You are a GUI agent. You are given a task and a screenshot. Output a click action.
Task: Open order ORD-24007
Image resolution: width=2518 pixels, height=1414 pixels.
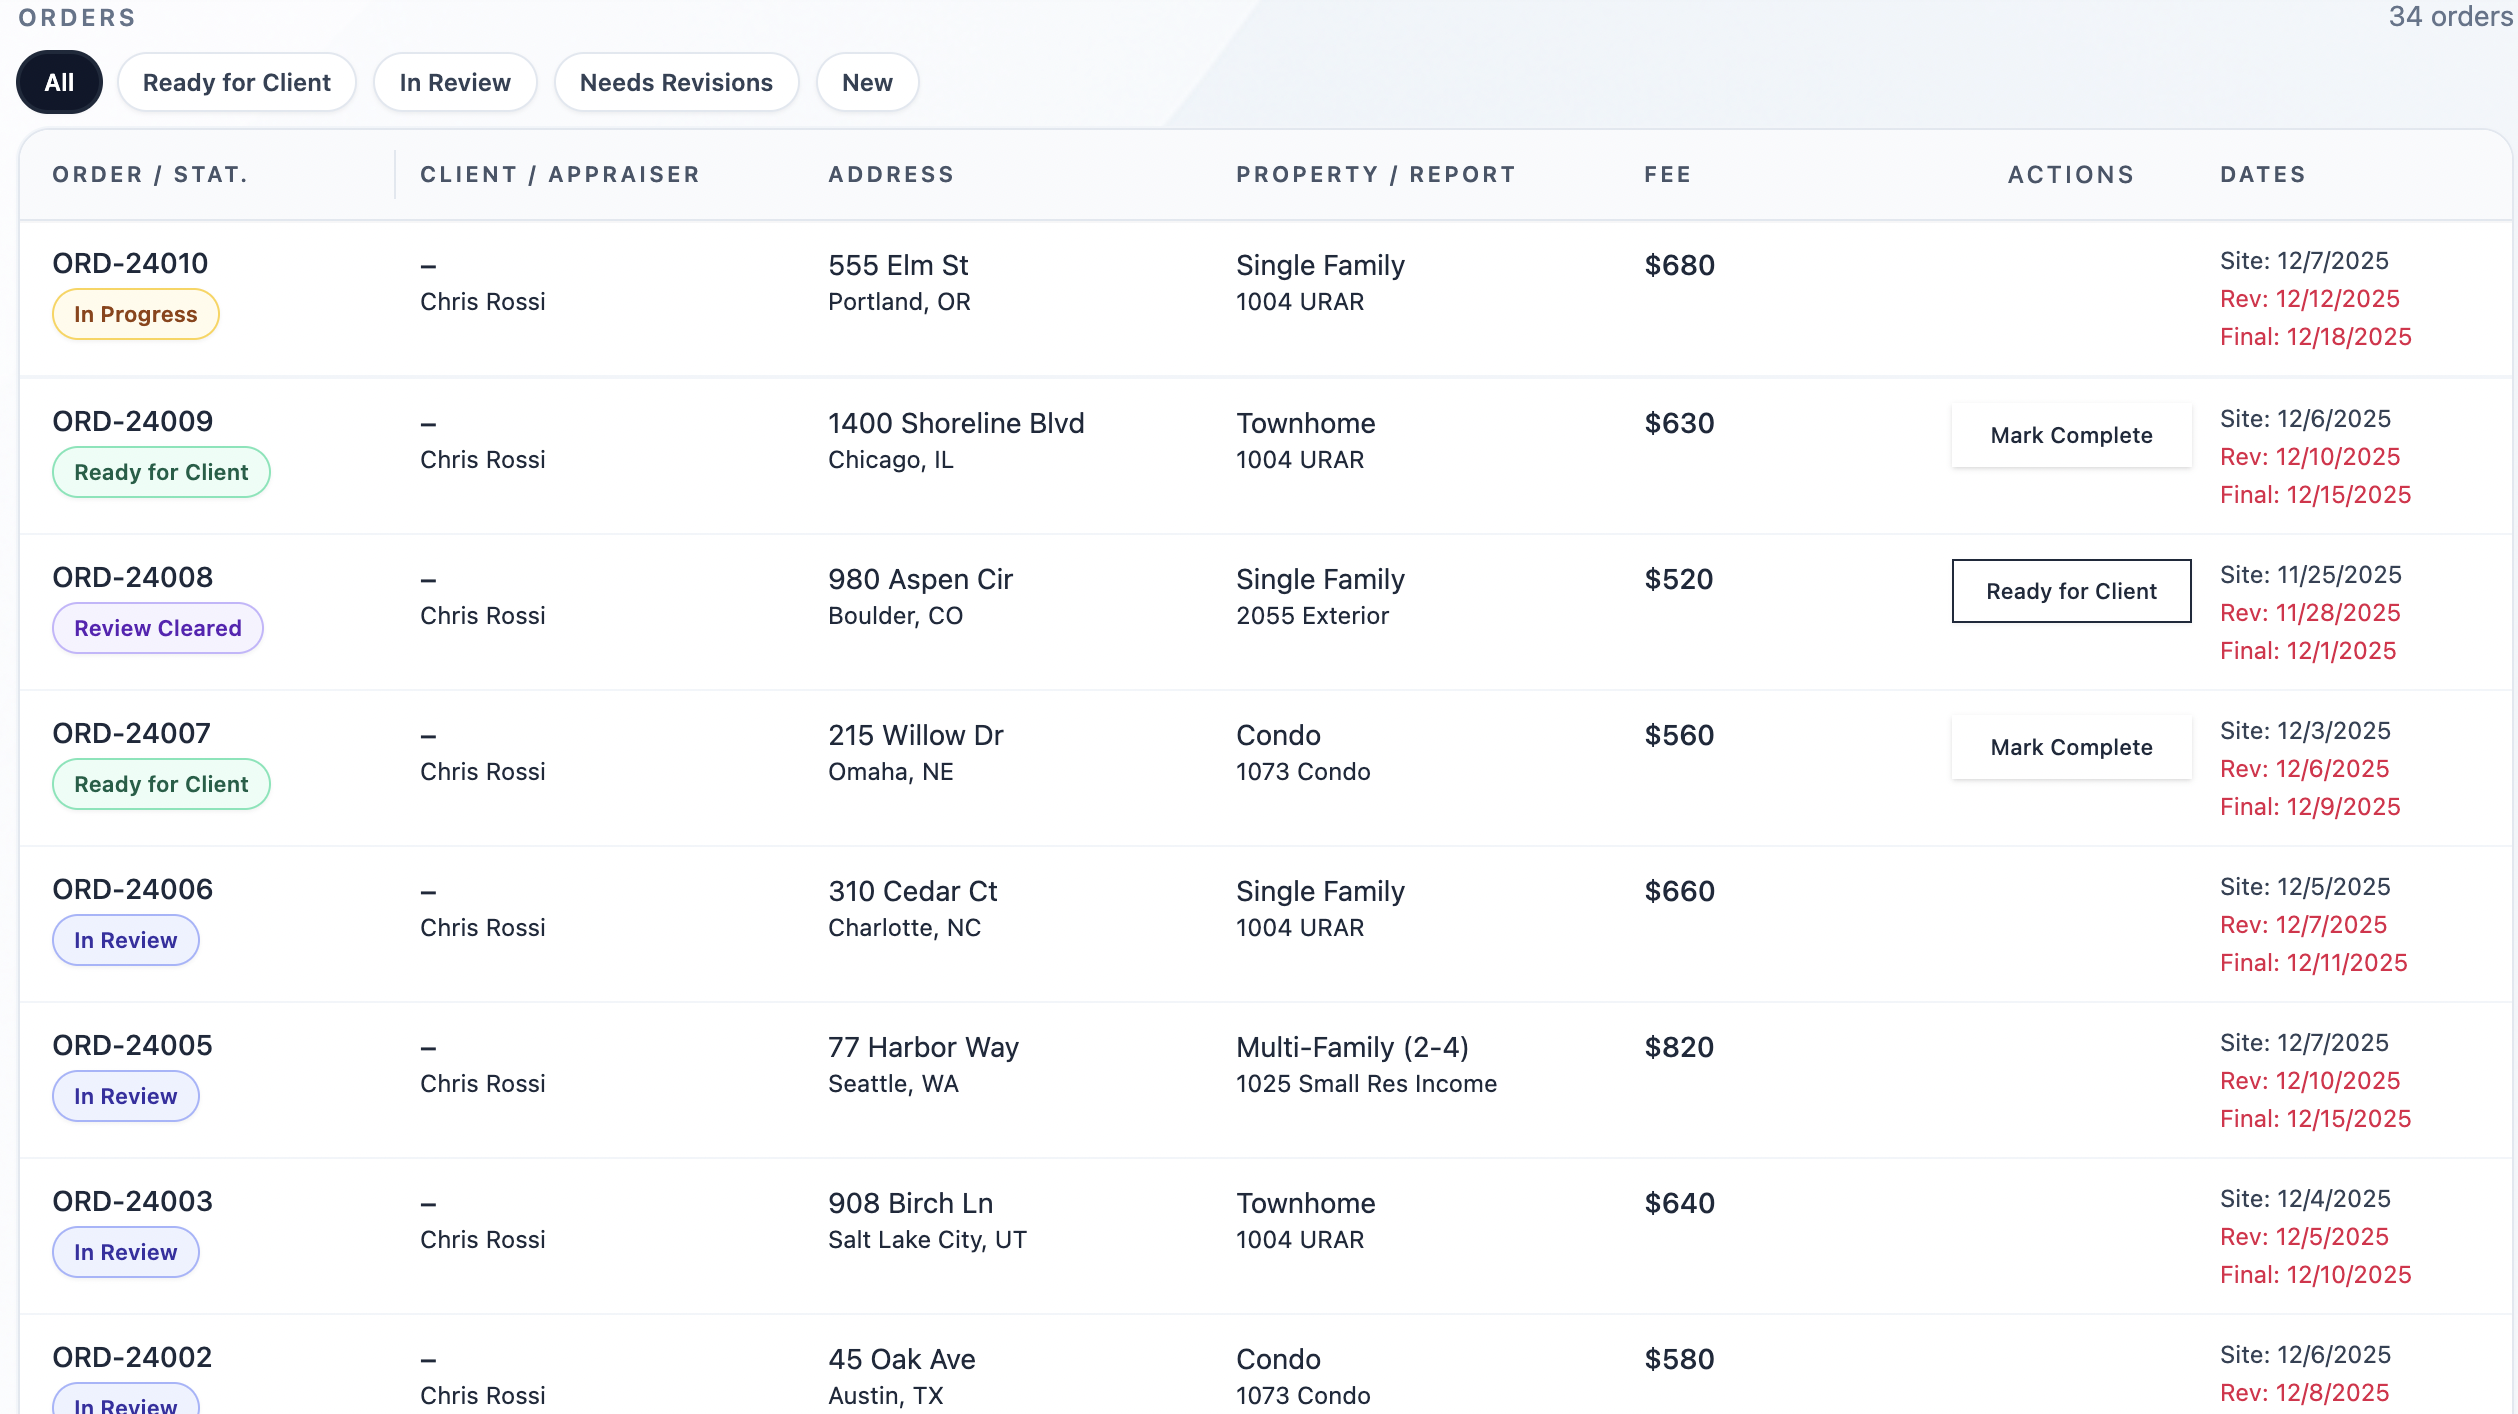[x=131, y=733]
